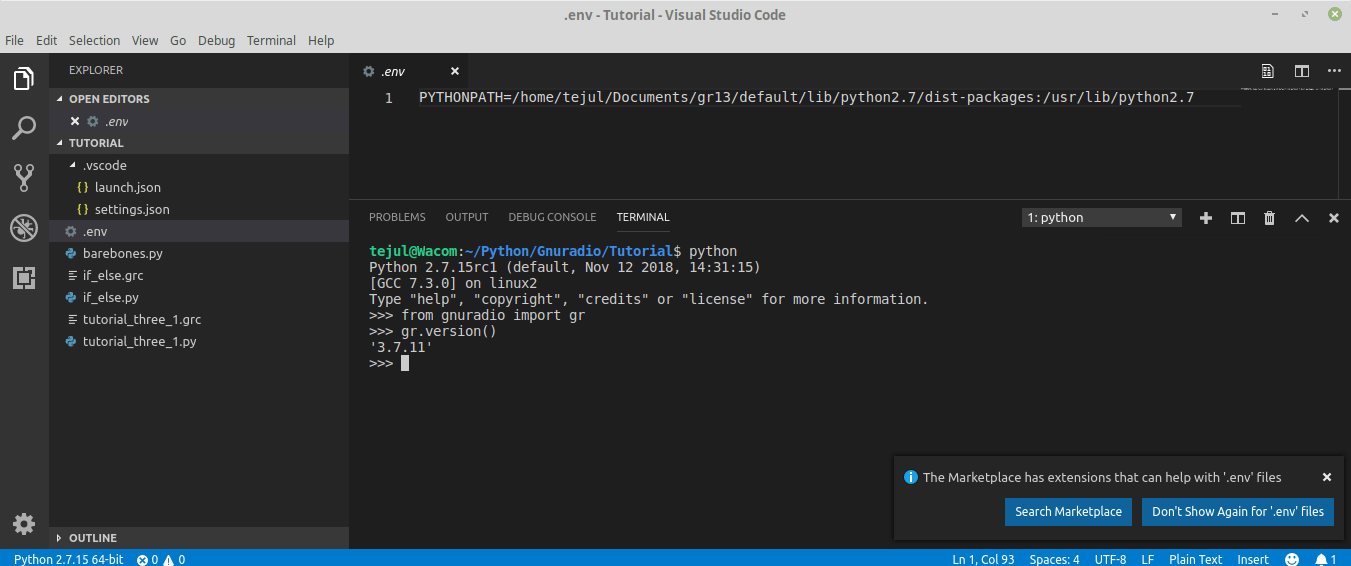Image resolution: width=1351 pixels, height=566 pixels.
Task: Change indentation via Spaces: 4
Action: click(1054, 559)
